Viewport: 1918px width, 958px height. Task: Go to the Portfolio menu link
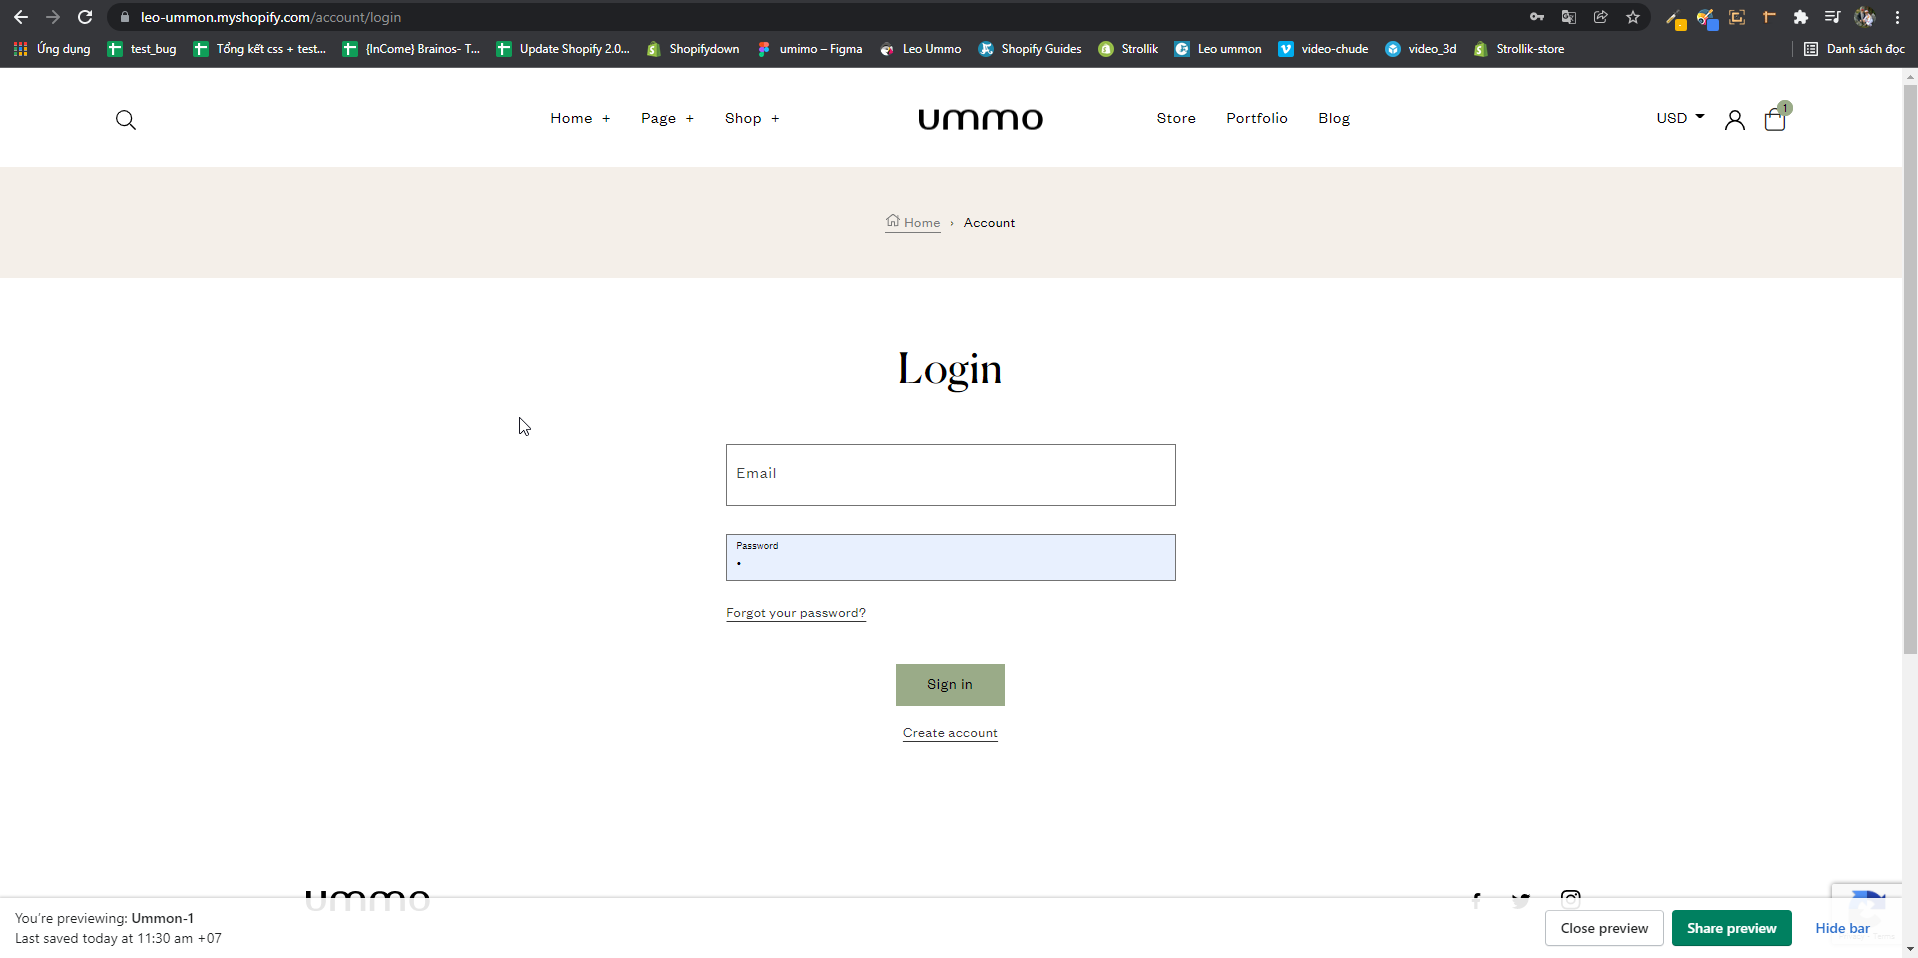1257,118
